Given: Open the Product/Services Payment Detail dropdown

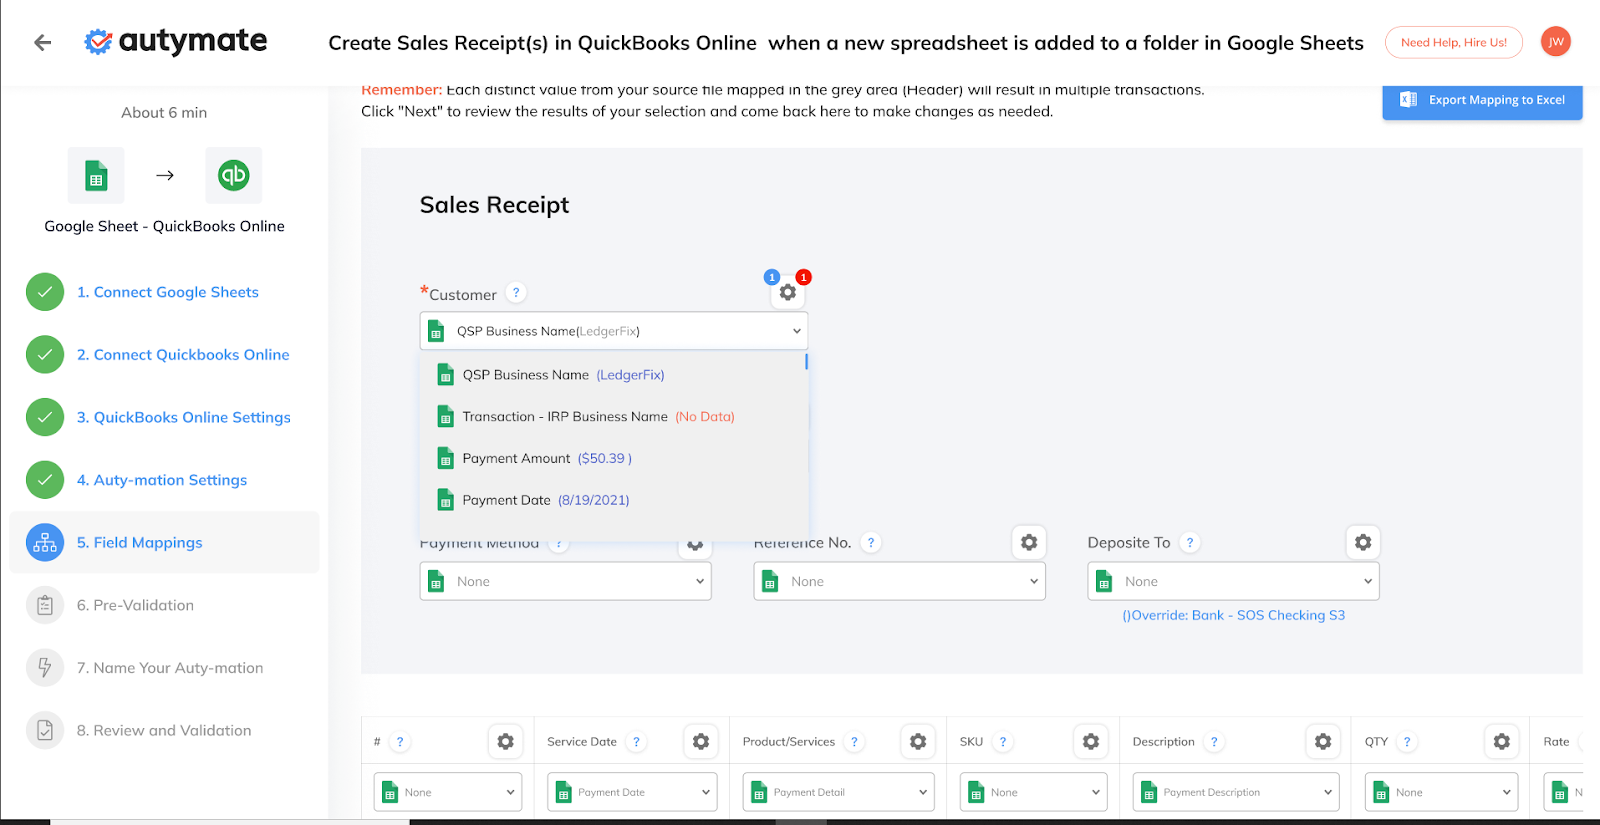Looking at the screenshot, I should click(839, 792).
